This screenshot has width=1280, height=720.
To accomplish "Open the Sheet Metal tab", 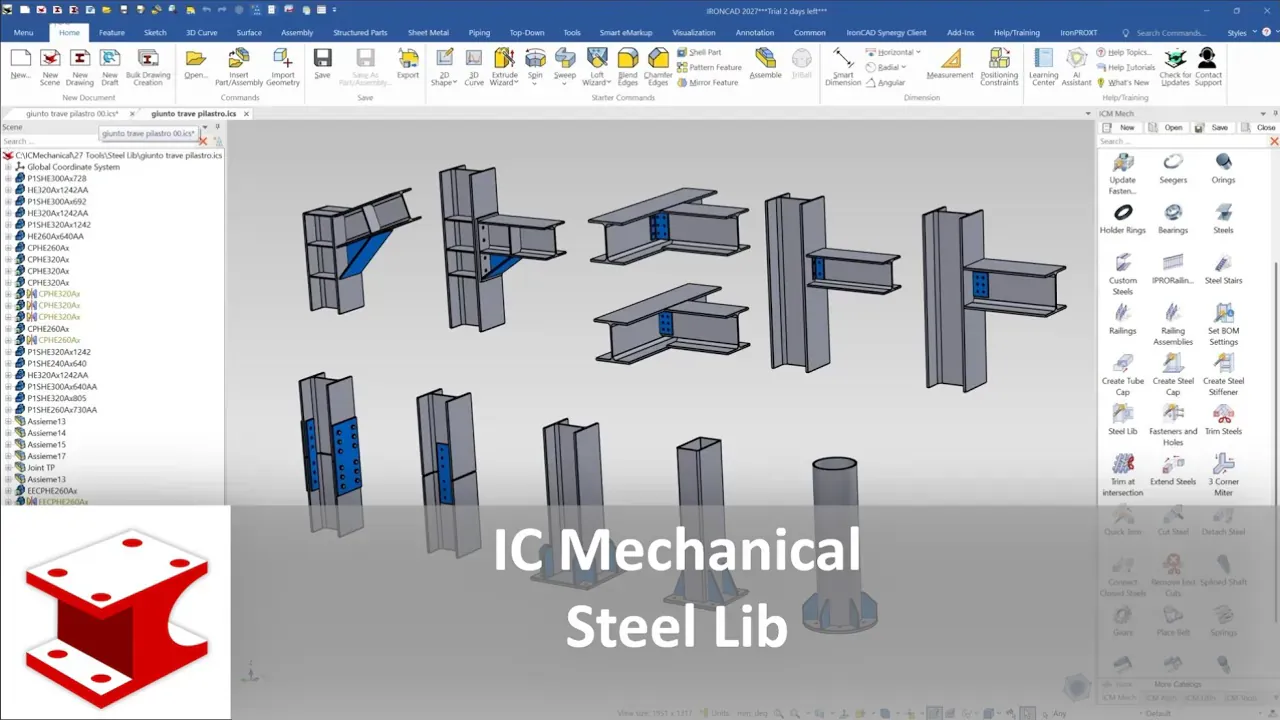I will [x=428, y=33].
